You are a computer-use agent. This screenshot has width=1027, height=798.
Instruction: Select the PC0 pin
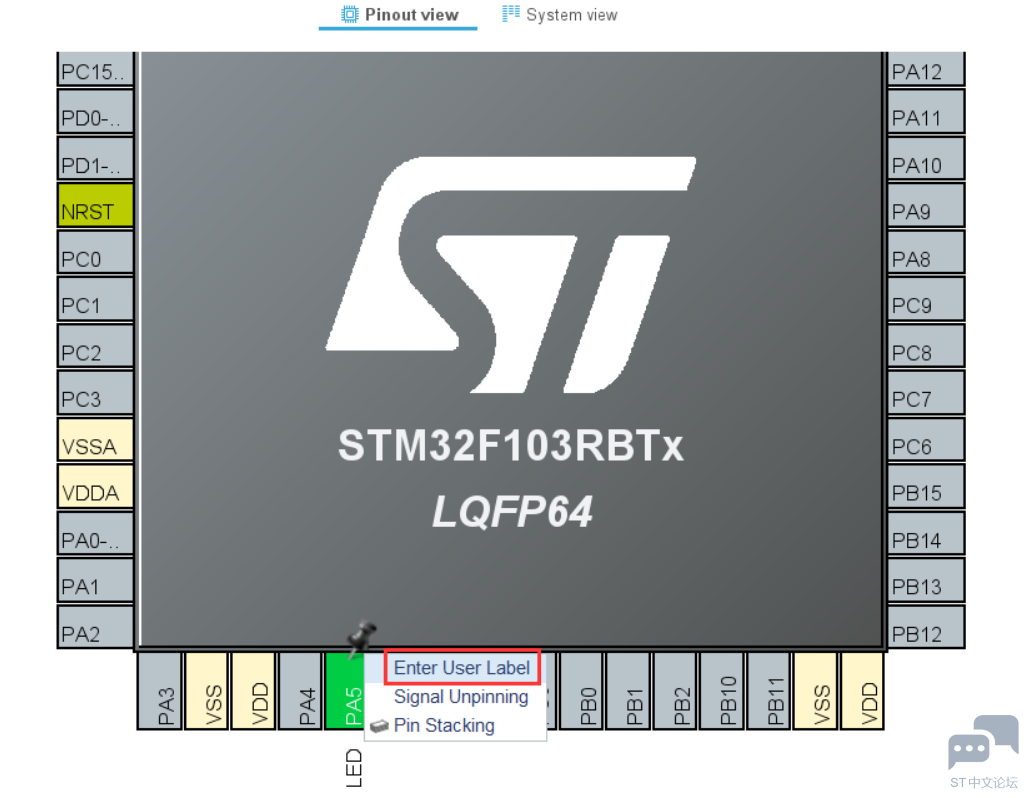(95, 258)
